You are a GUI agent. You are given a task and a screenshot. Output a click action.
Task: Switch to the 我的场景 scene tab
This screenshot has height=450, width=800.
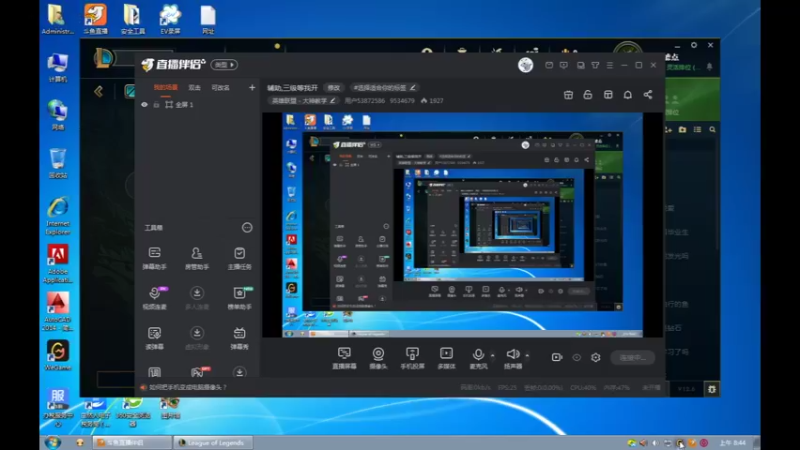[x=165, y=88]
